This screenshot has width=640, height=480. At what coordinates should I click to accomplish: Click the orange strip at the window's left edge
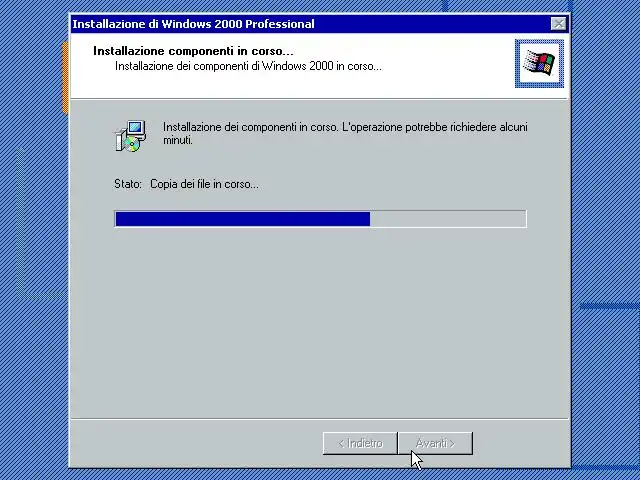tap(65, 77)
